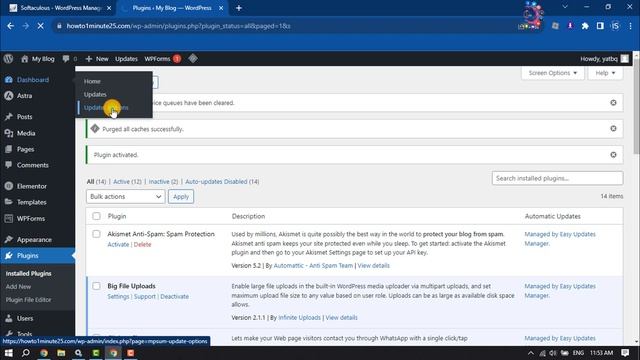Screen dimensions: 640x360
Task: Switch to Softaculous WordPress Manager tab
Action: pos(60,8)
